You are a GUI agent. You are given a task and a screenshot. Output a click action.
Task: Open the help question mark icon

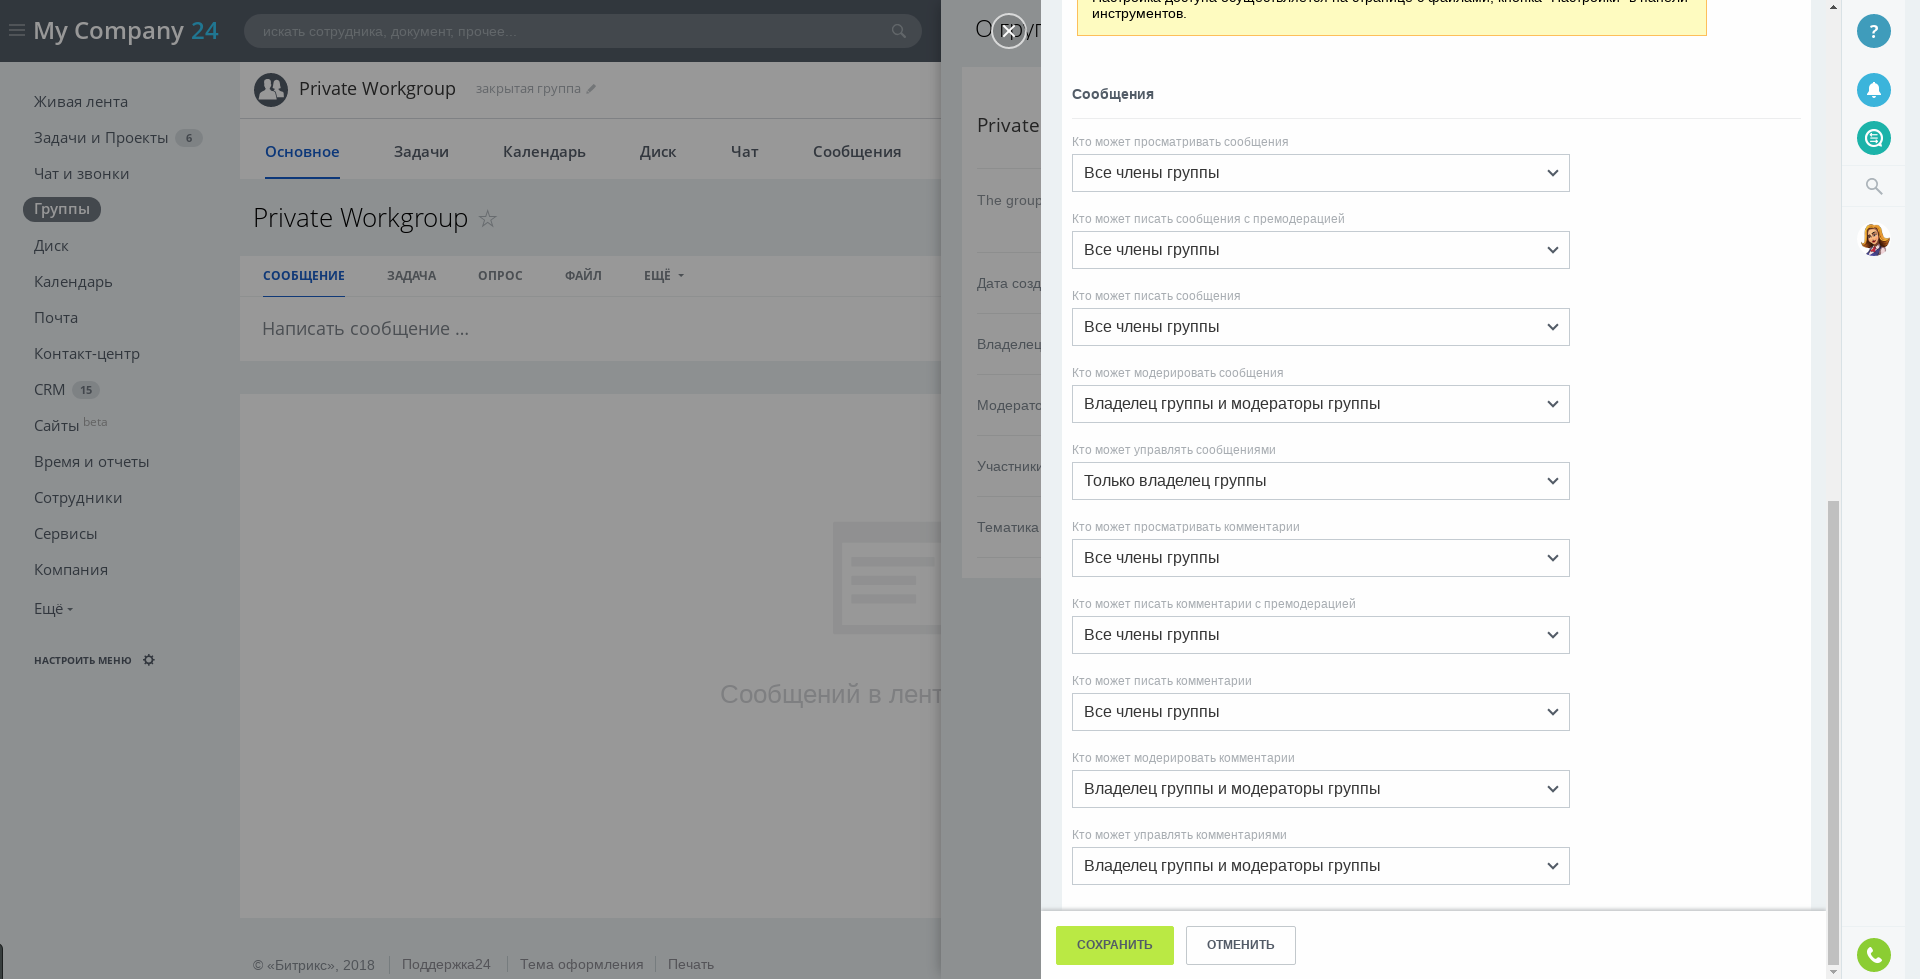(1873, 31)
